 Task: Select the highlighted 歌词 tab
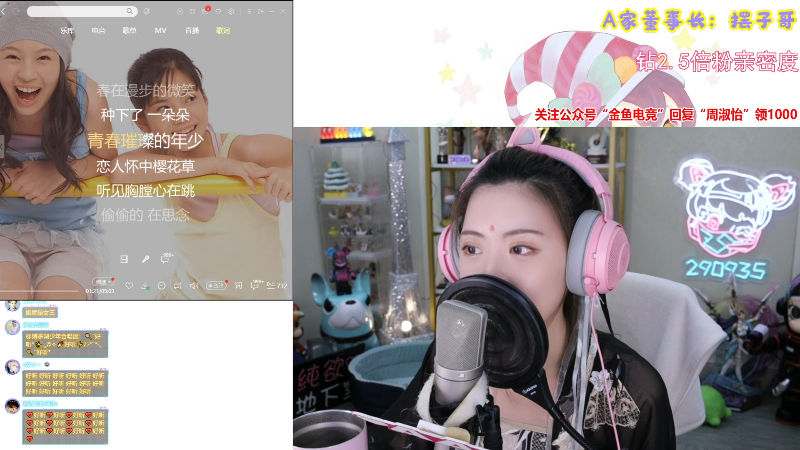coord(223,31)
